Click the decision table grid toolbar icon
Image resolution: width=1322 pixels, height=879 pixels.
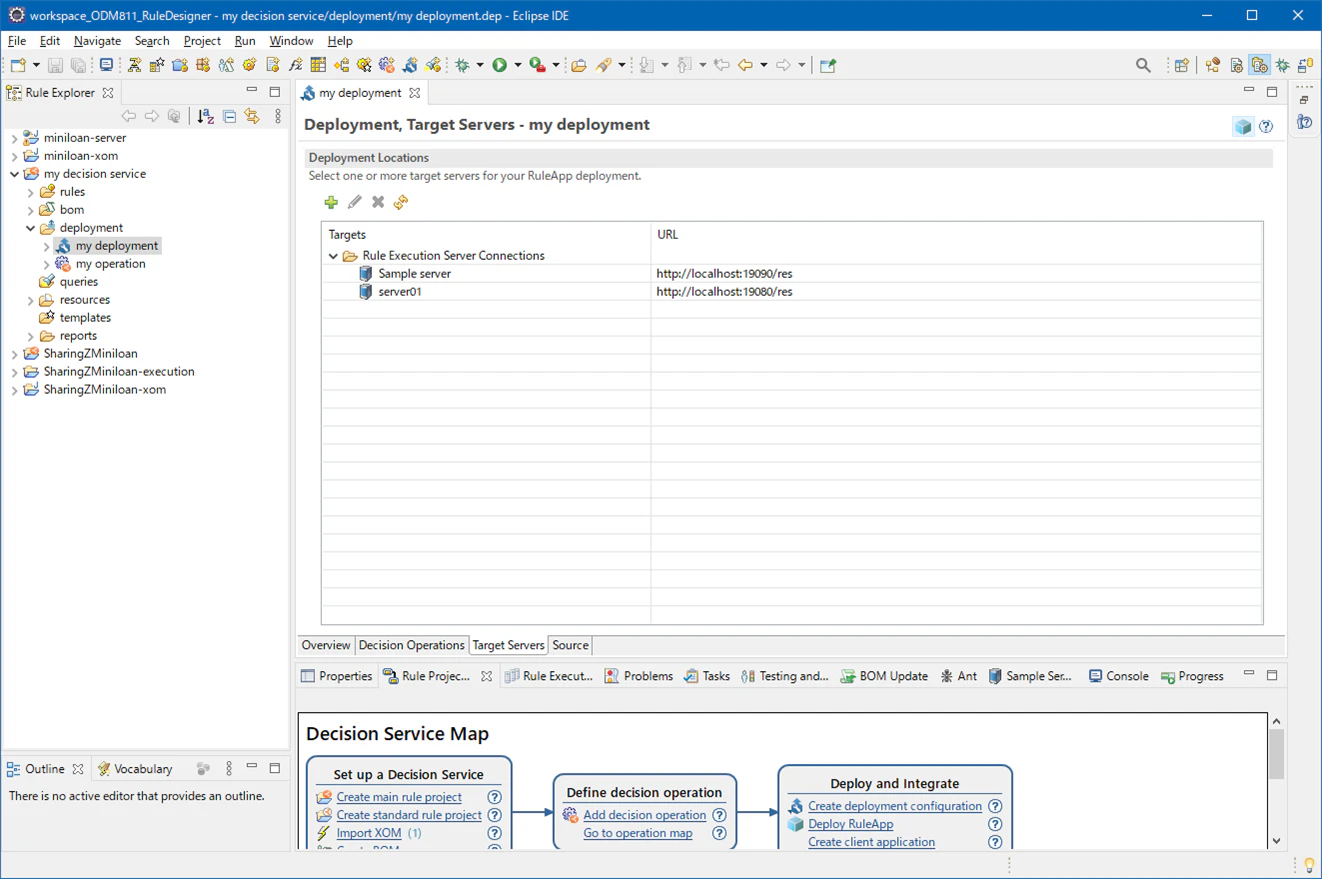318,65
